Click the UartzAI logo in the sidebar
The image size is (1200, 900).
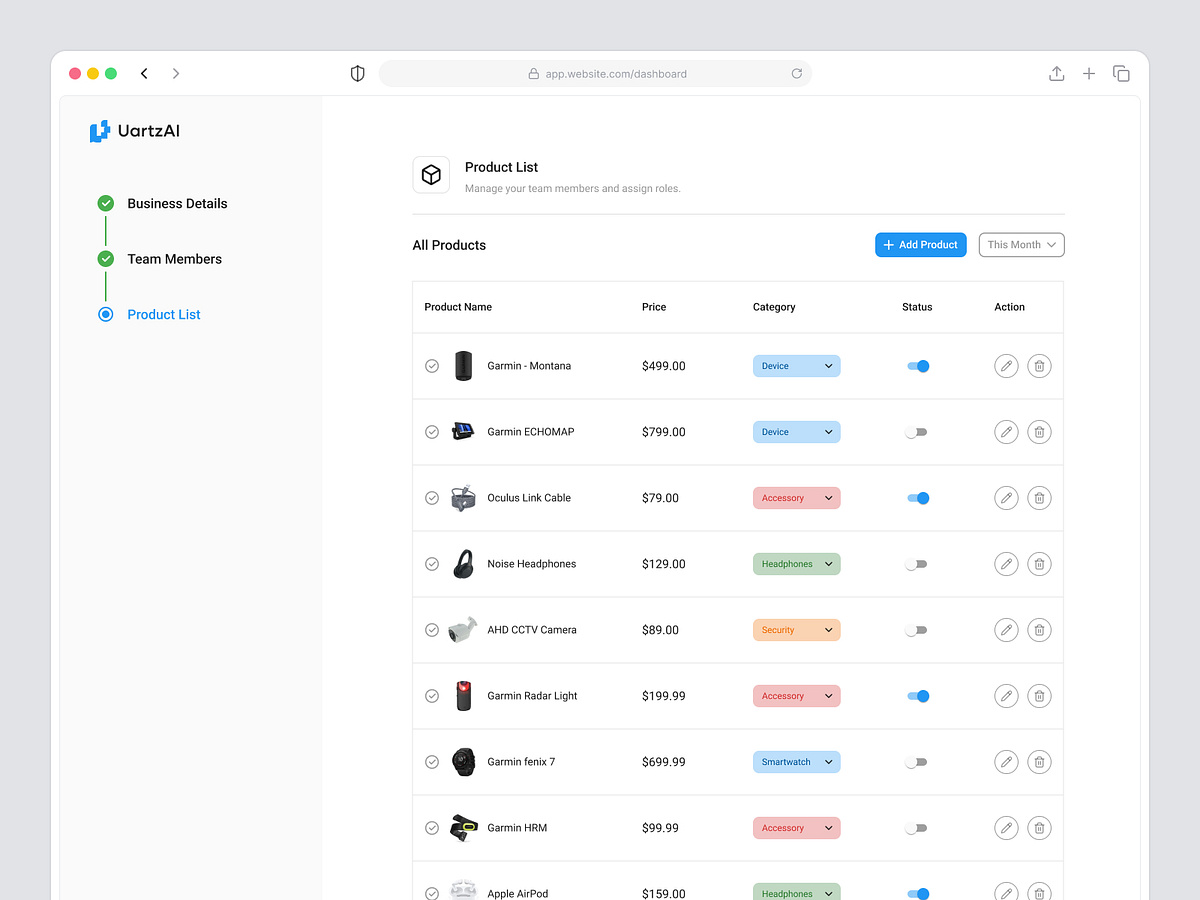click(x=134, y=130)
